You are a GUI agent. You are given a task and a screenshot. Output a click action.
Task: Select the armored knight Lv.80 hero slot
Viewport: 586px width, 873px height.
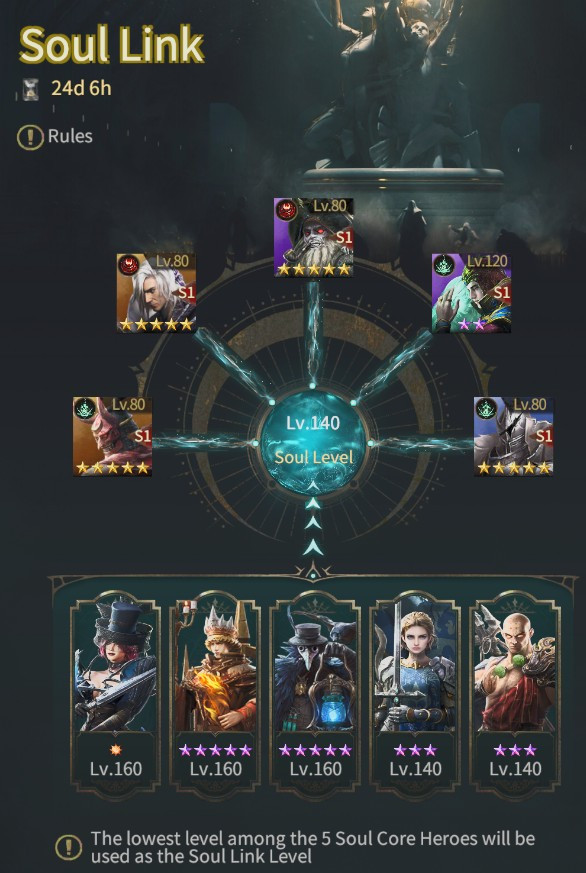click(514, 436)
